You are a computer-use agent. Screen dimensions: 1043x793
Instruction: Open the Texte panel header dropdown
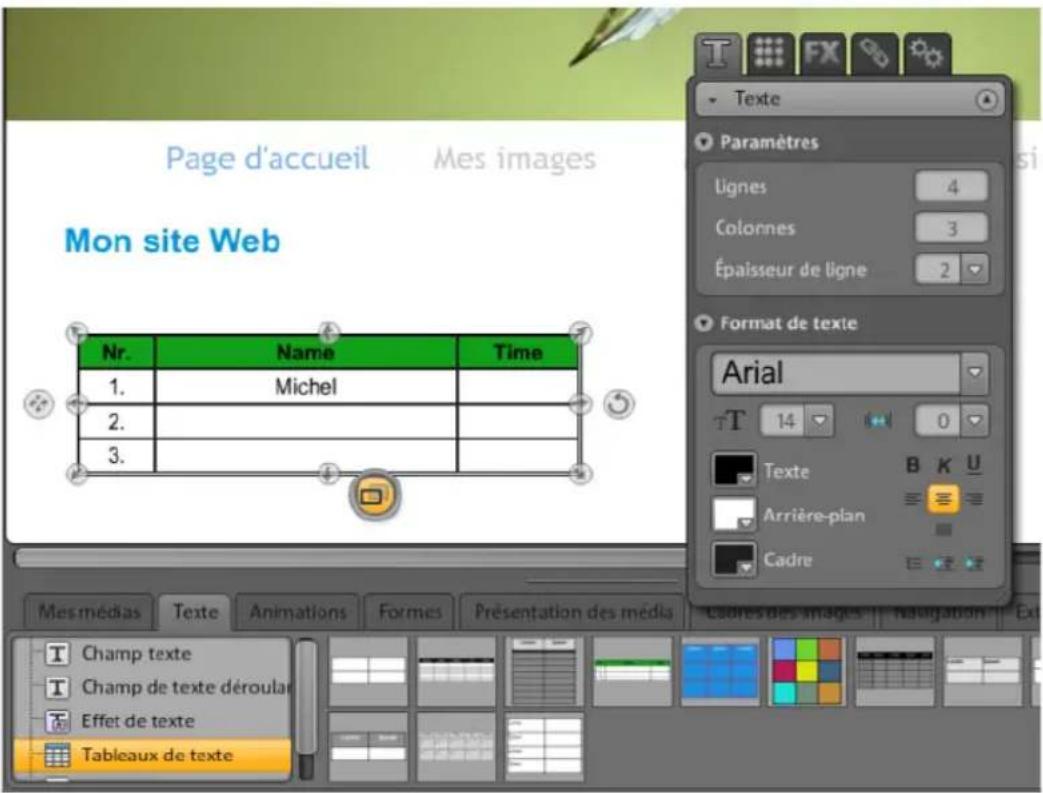coord(713,100)
